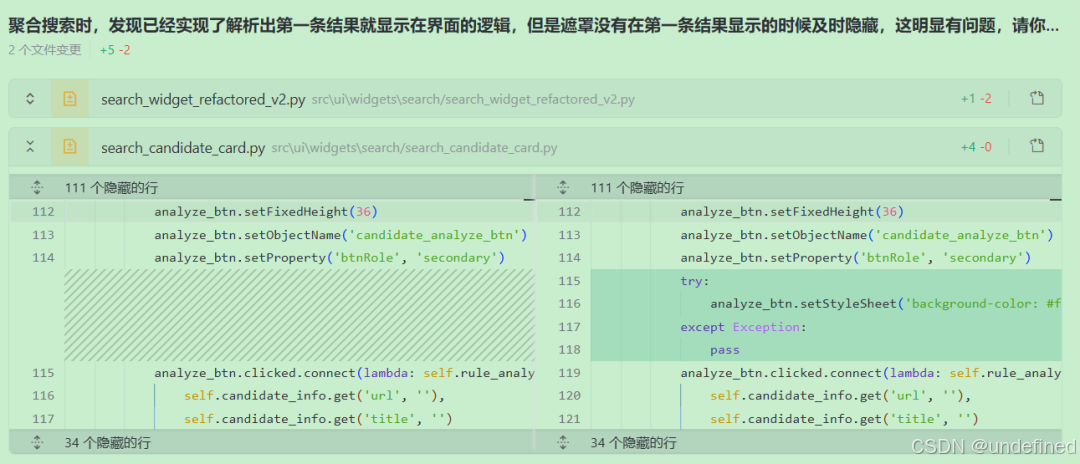Open file icon on search_candidate_card.py row
This screenshot has height=464, width=1080.
pyautogui.click(x=1037, y=146)
